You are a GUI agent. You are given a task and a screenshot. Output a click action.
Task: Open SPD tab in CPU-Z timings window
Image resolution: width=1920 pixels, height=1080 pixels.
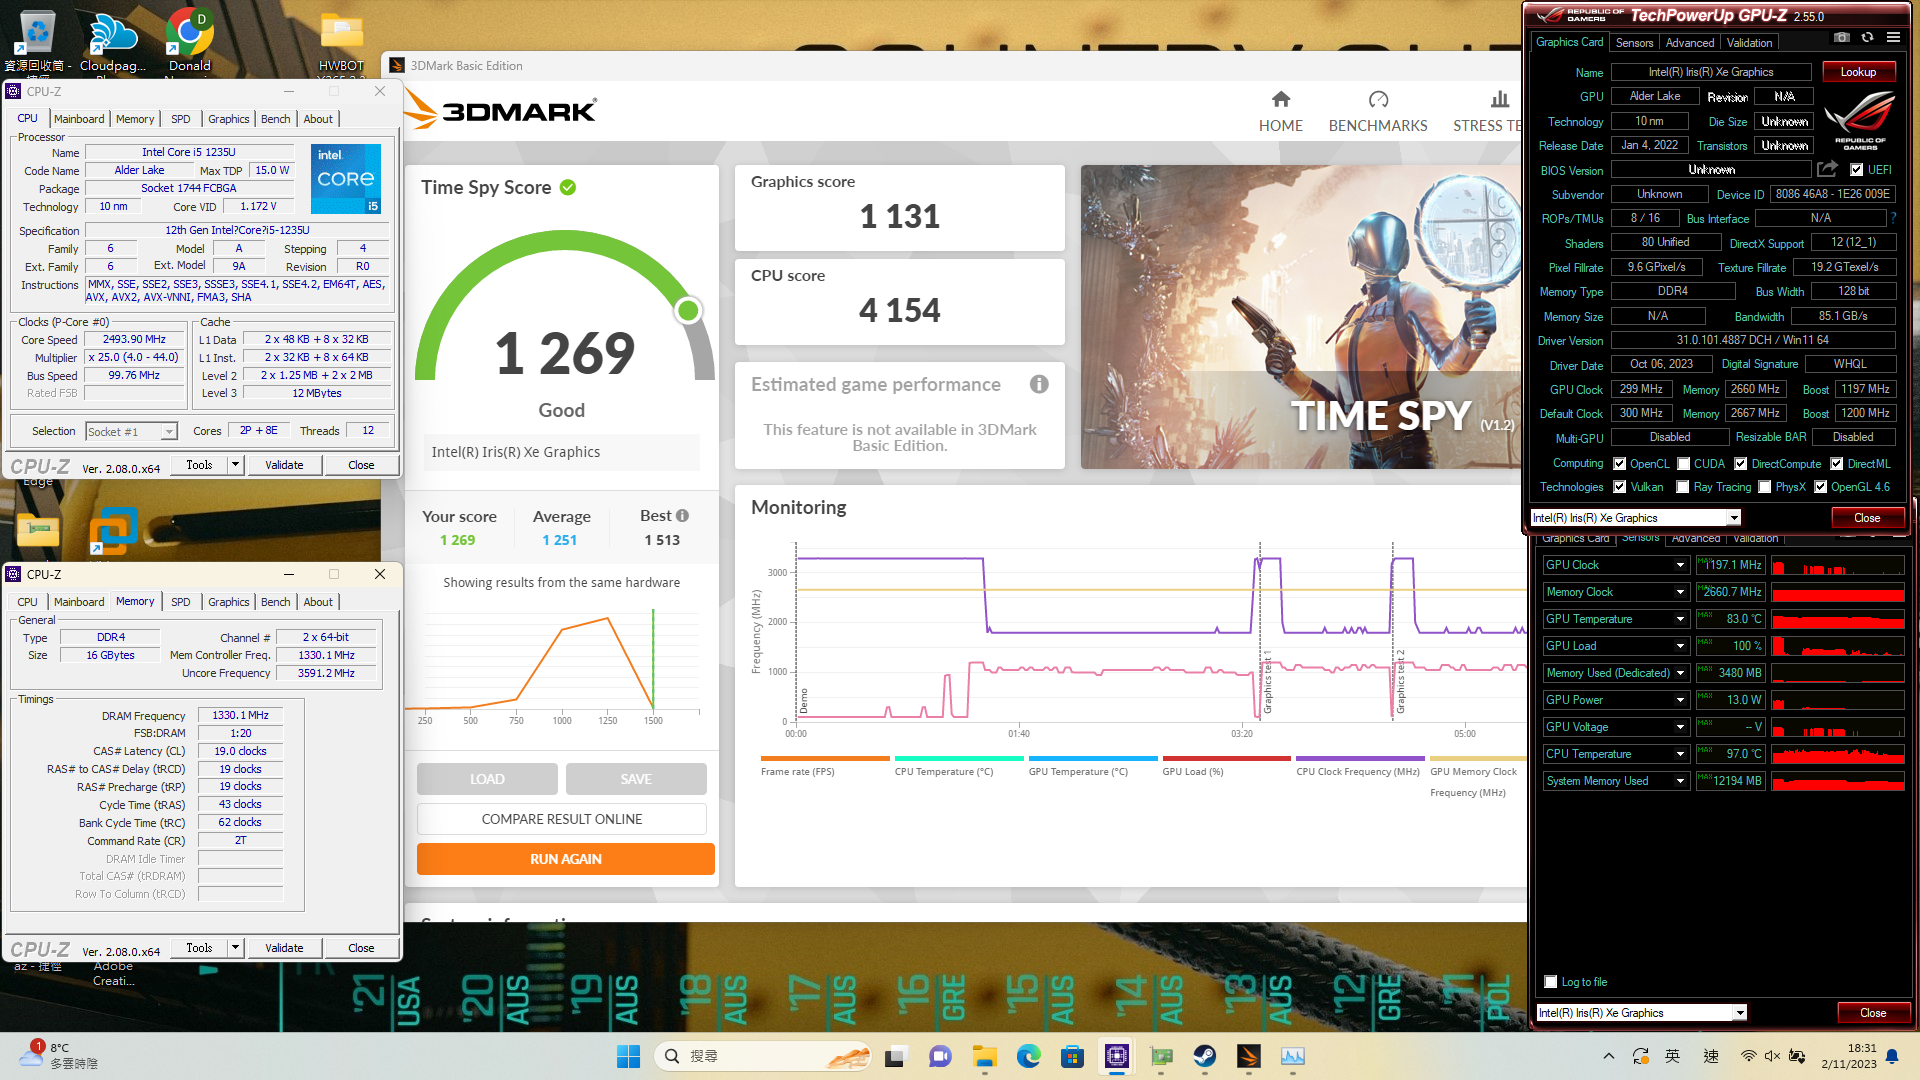[x=180, y=602]
